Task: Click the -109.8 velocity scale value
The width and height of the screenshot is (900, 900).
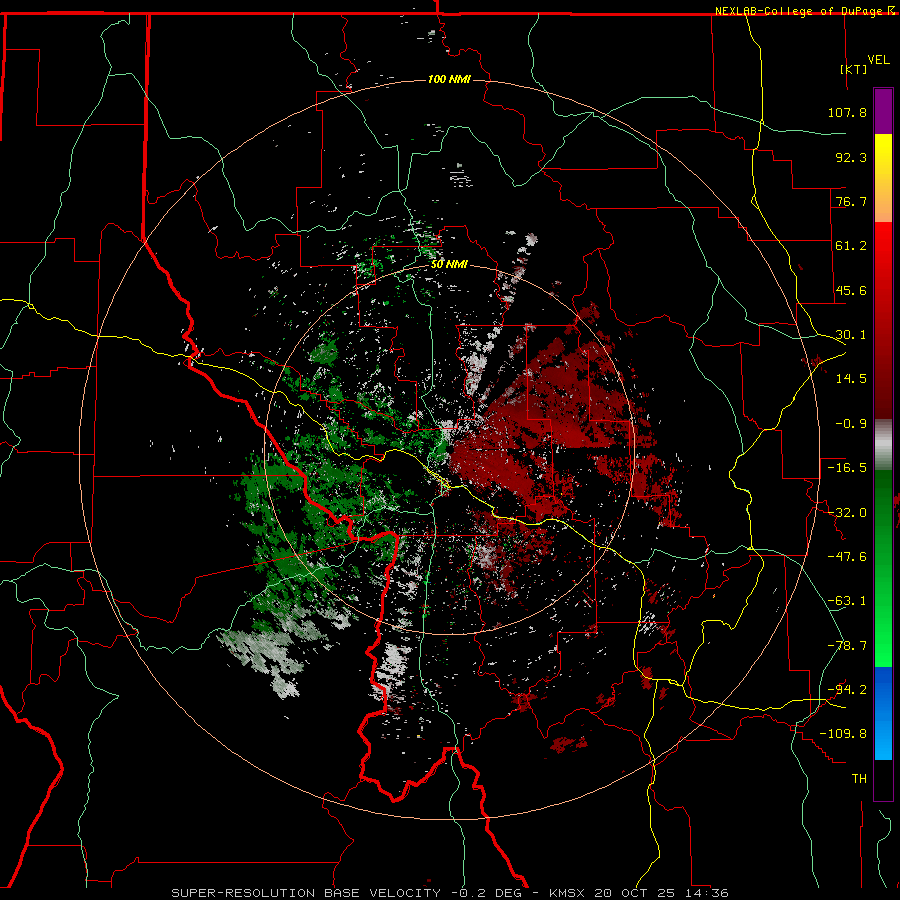Action: pos(843,734)
